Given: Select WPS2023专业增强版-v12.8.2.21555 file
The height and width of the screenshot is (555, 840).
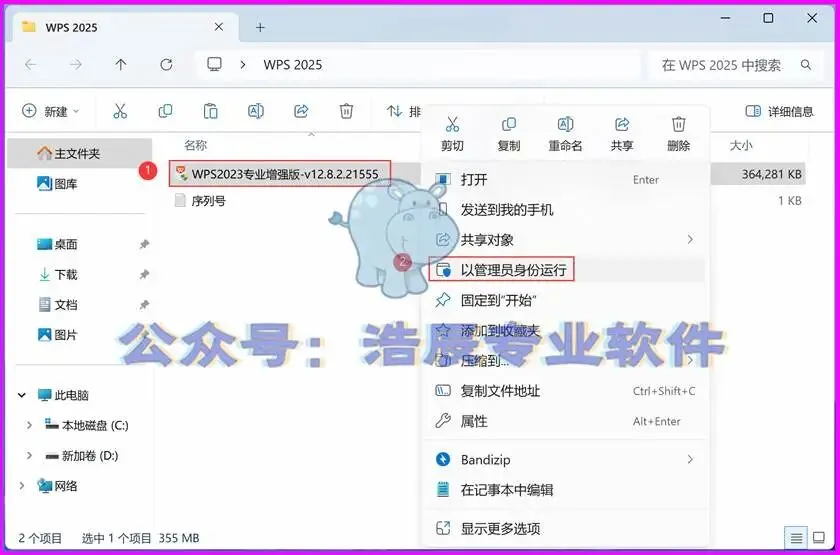Looking at the screenshot, I should pos(279,174).
